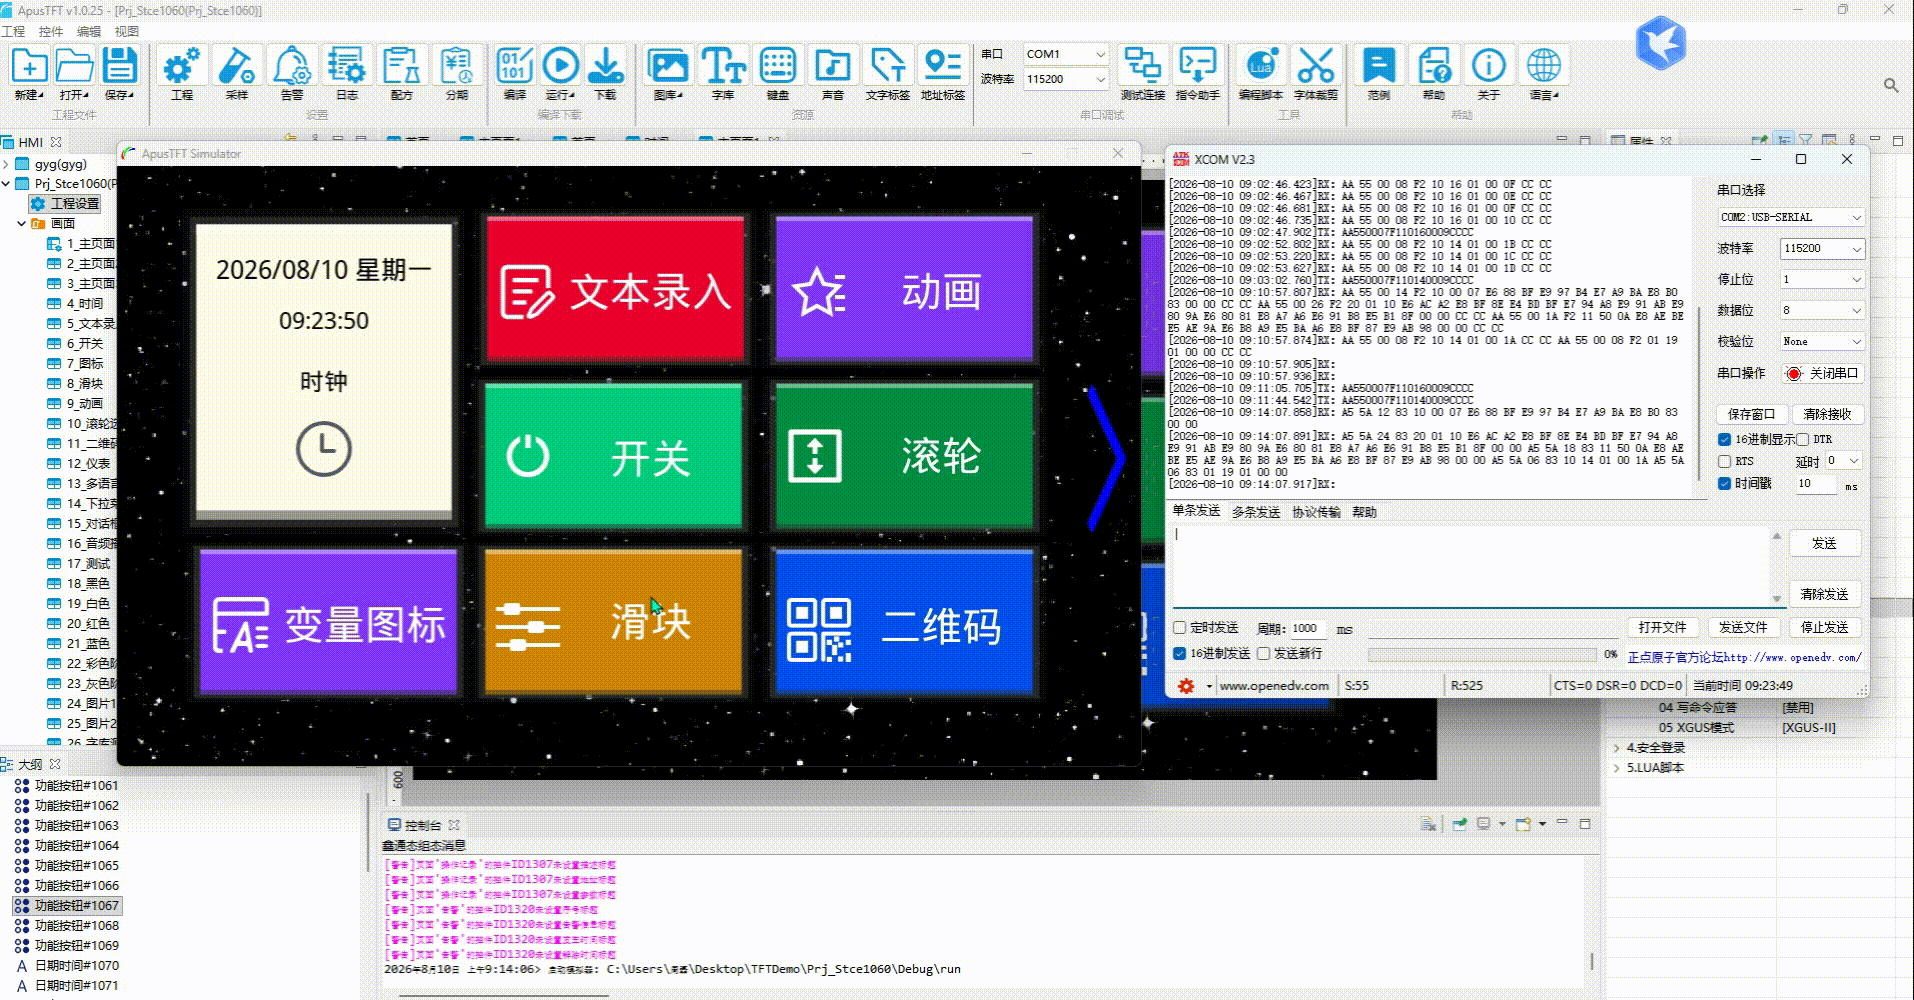This screenshot has height=1000, width=1914.
Task: Open the 字库 font library icon
Action: 723,66
